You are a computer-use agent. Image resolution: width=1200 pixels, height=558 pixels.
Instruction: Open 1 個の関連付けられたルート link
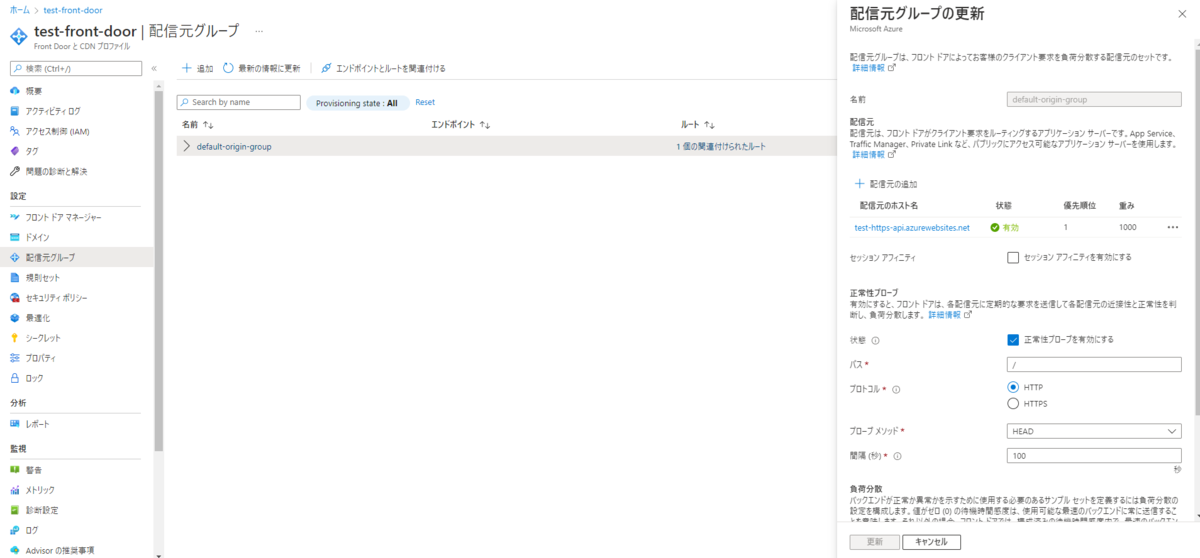(721, 146)
